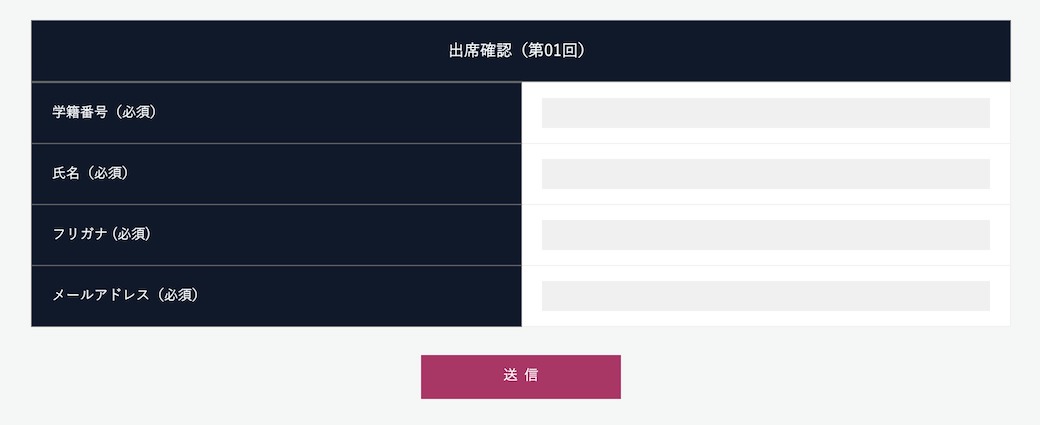Click the 必須 marker beside 氏名
1040x425 pixels.
109,173
